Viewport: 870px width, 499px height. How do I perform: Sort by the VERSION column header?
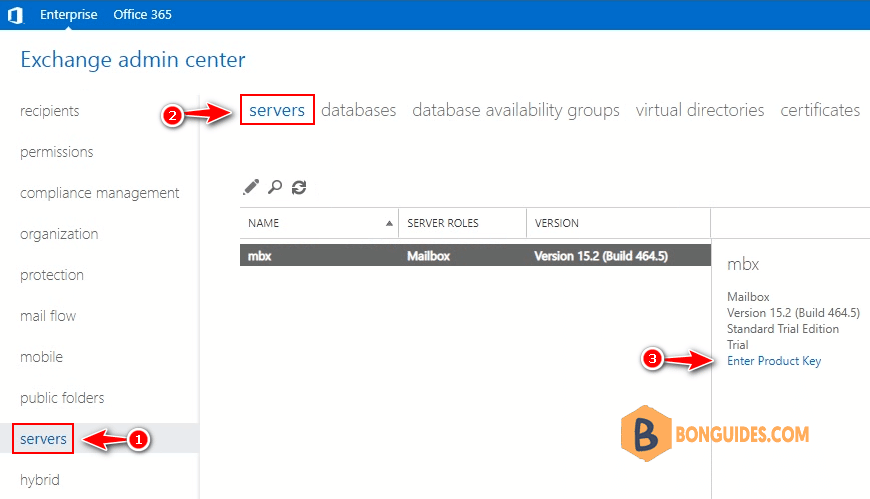(x=557, y=223)
